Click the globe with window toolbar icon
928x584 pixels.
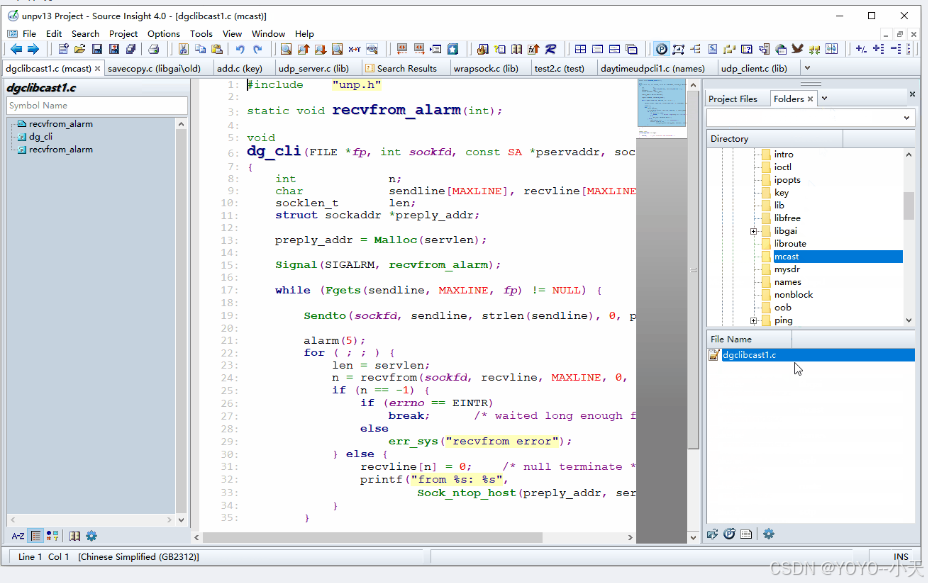[781, 49]
